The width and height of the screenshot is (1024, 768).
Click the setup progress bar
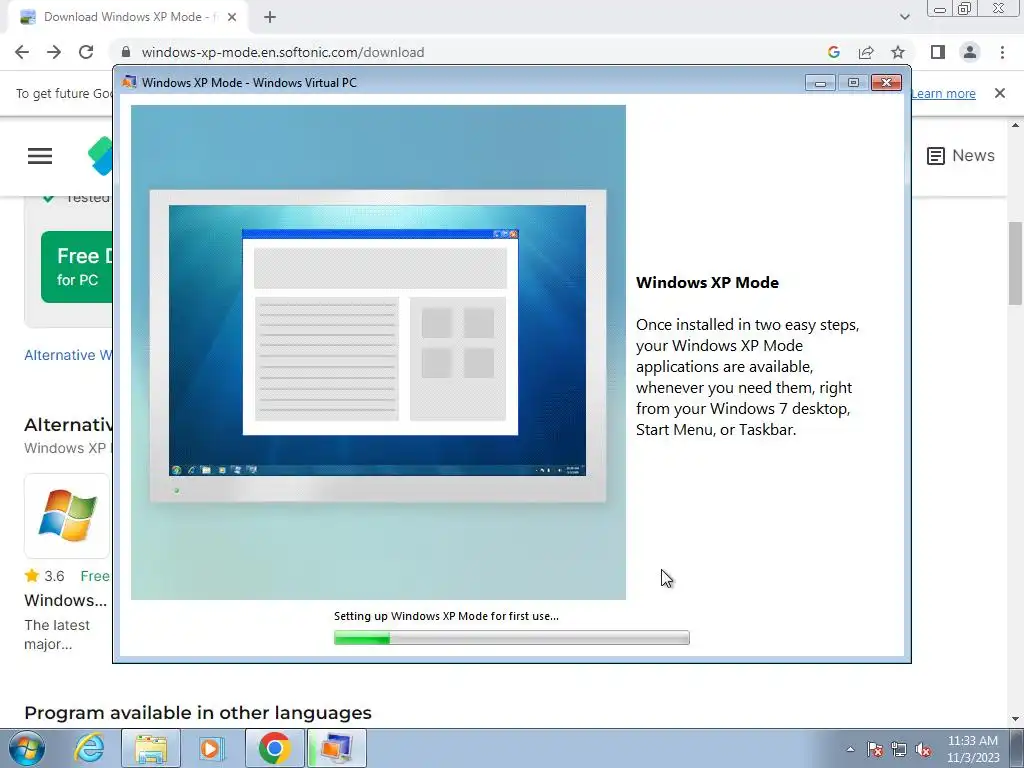(x=511, y=638)
